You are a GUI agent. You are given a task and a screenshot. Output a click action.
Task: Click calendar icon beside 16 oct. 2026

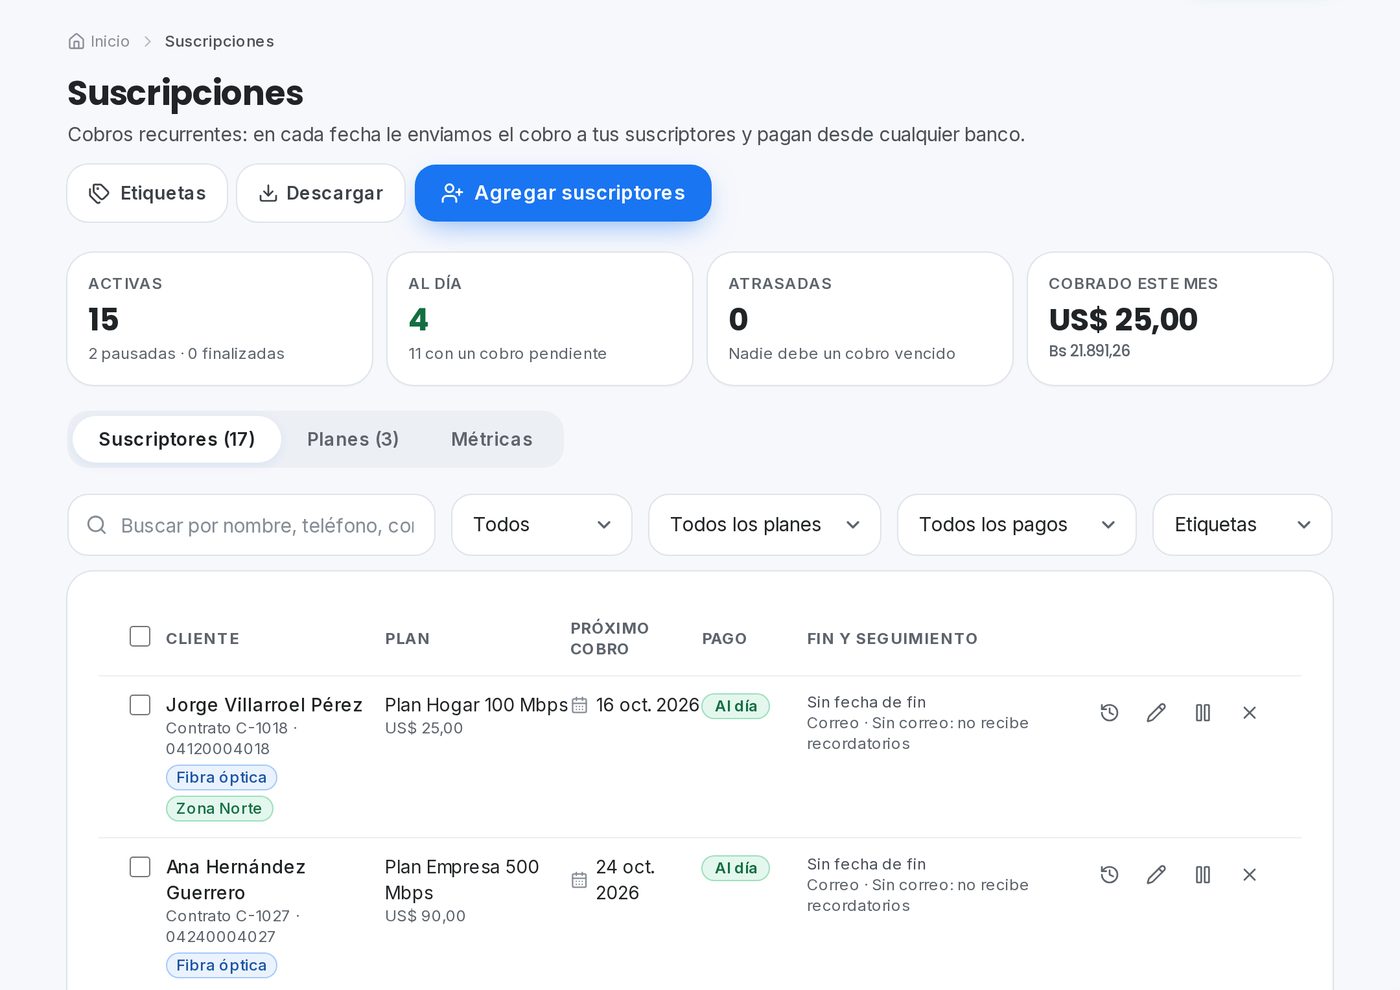[579, 706]
